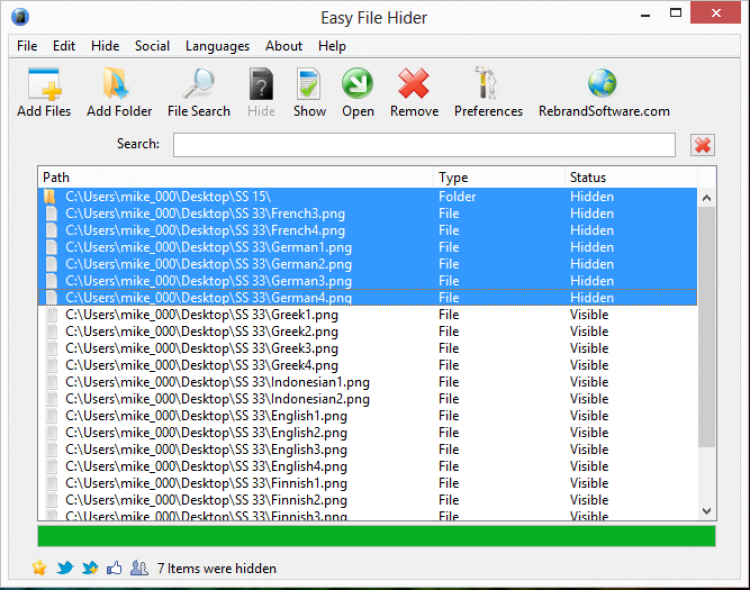
Task: Open the File Search magnifier tool
Action: pos(199,84)
